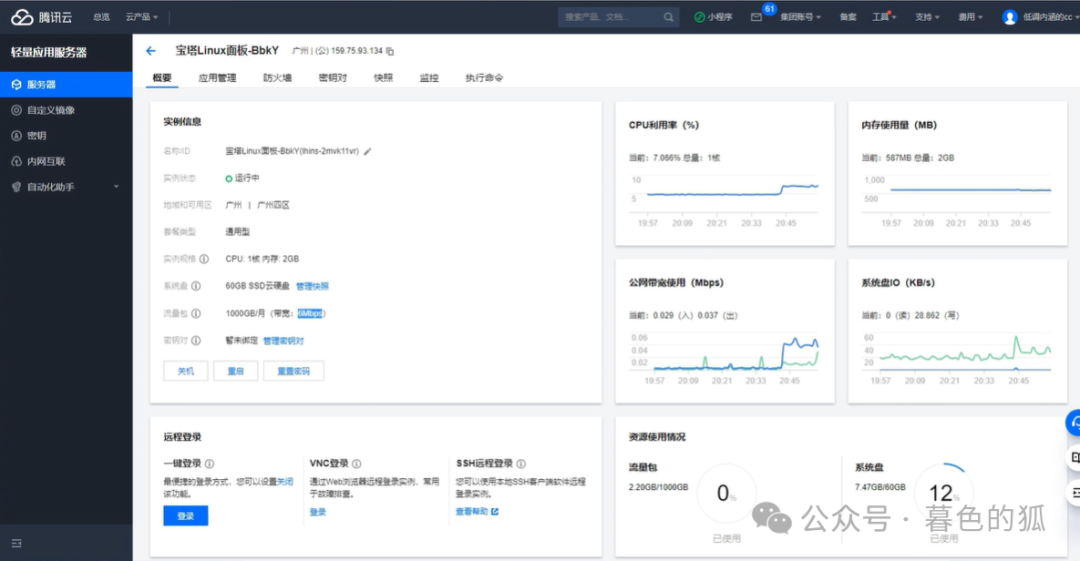Click the pencil icon to rename the instance
Image resolution: width=1080 pixels, height=561 pixels.
tap(367, 151)
